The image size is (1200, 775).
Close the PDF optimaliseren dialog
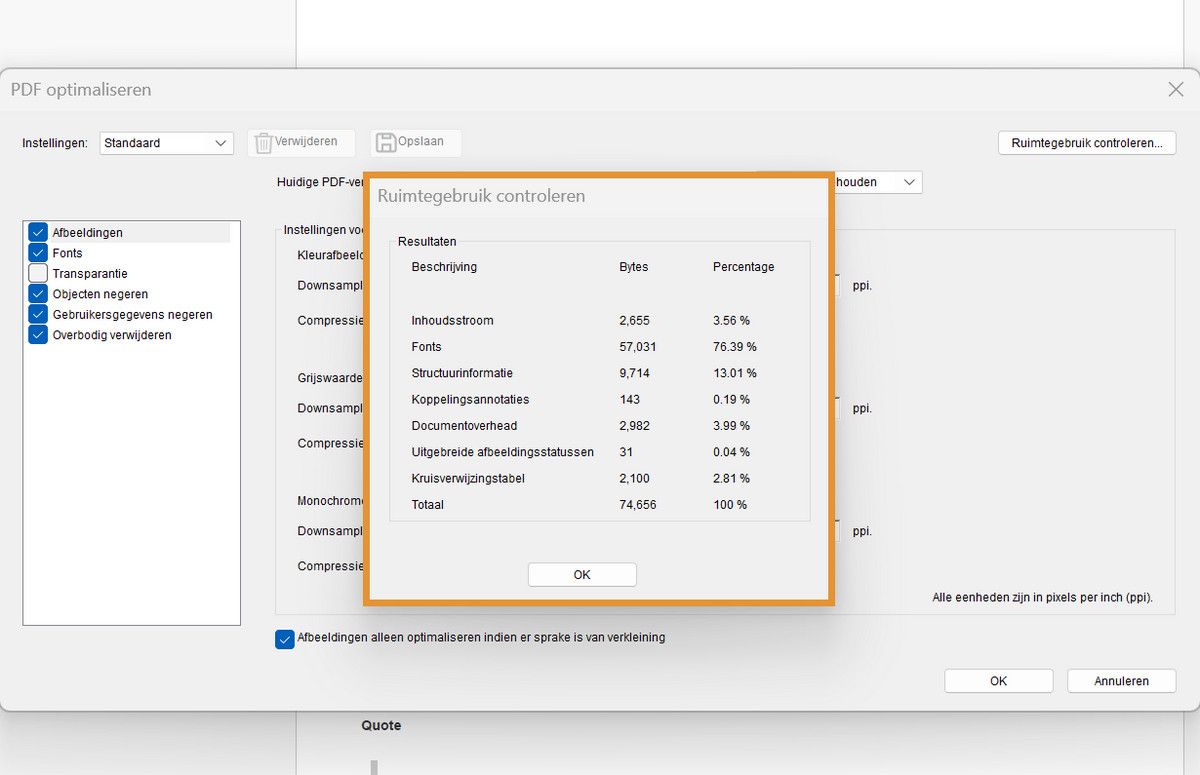[x=1175, y=88]
